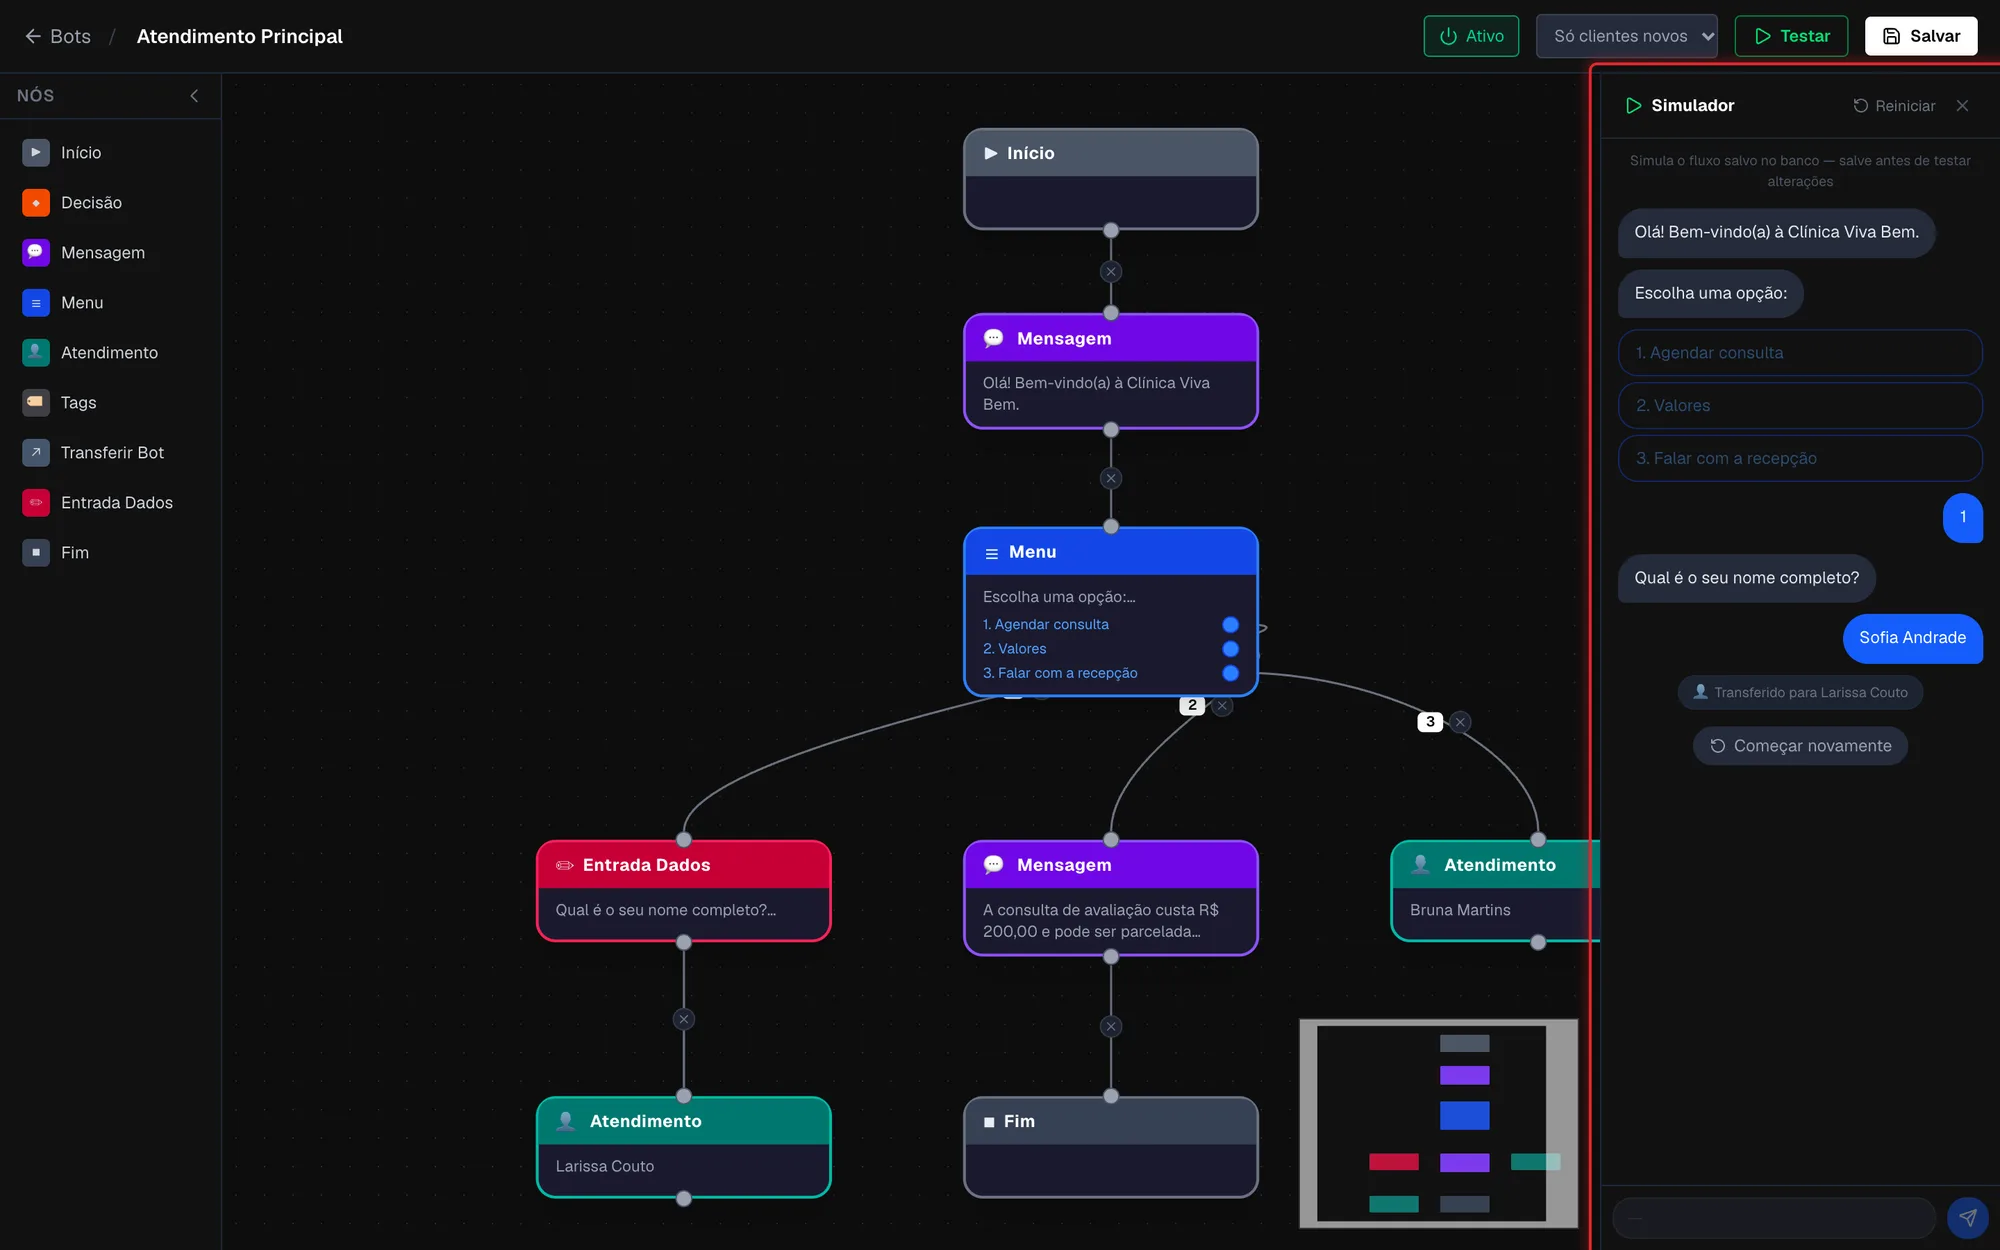Click the Testar button

tap(1791, 36)
